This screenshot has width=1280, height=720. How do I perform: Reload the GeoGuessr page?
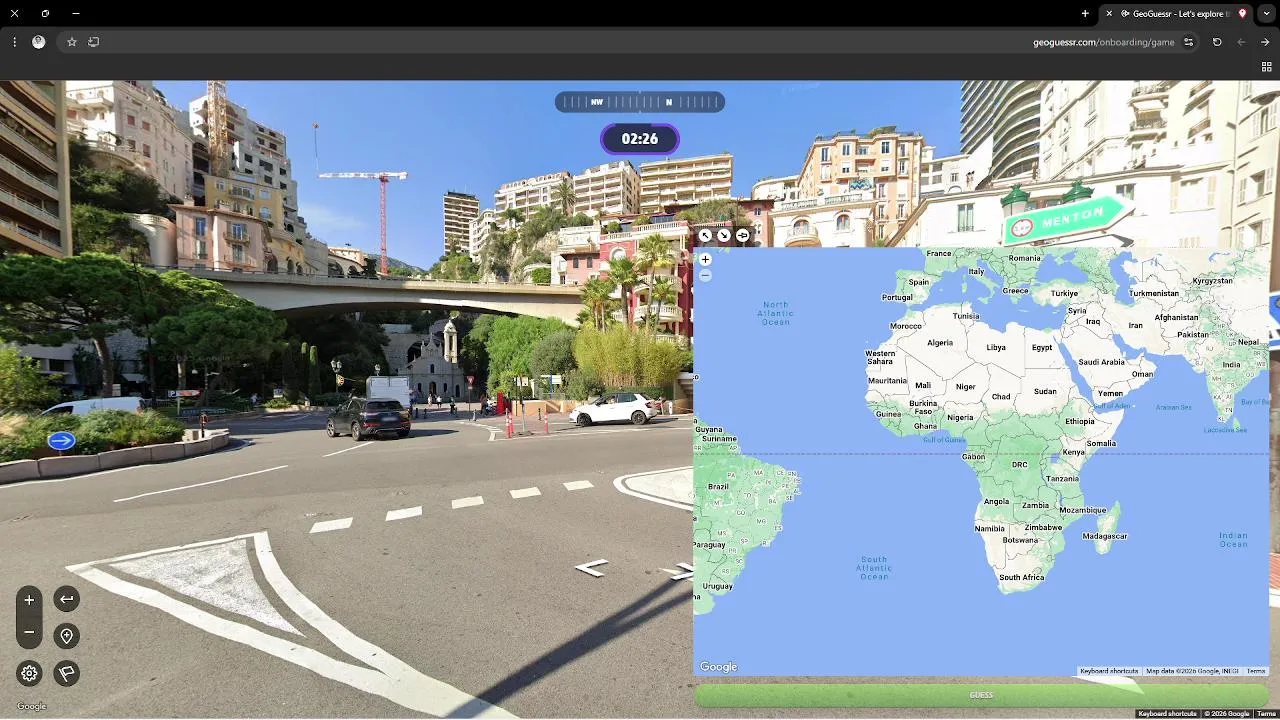(1217, 42)
